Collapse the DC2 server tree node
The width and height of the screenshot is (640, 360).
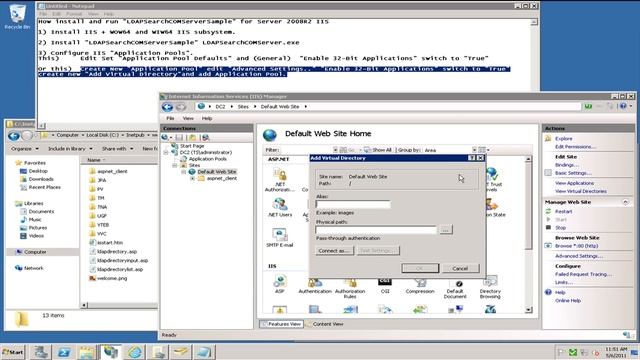coord(166,152)
